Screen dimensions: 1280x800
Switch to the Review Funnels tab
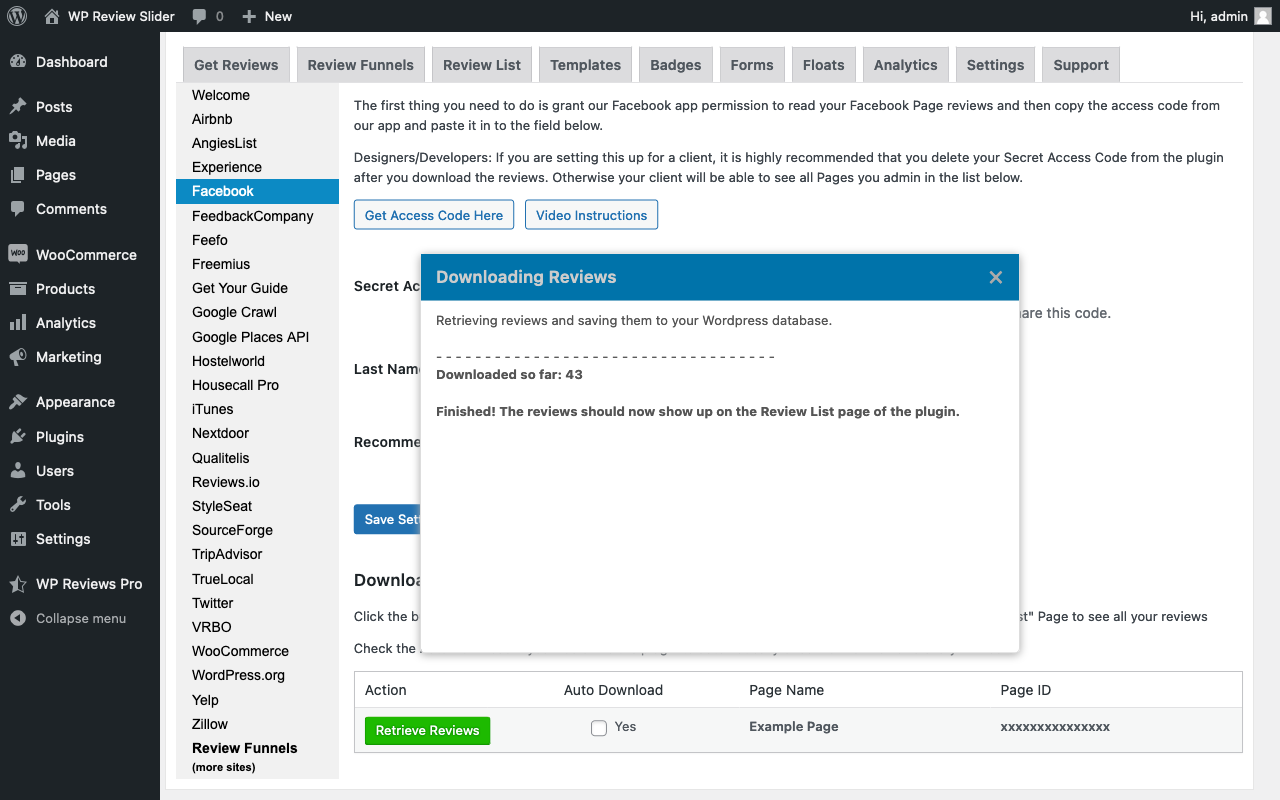[361, 65]
